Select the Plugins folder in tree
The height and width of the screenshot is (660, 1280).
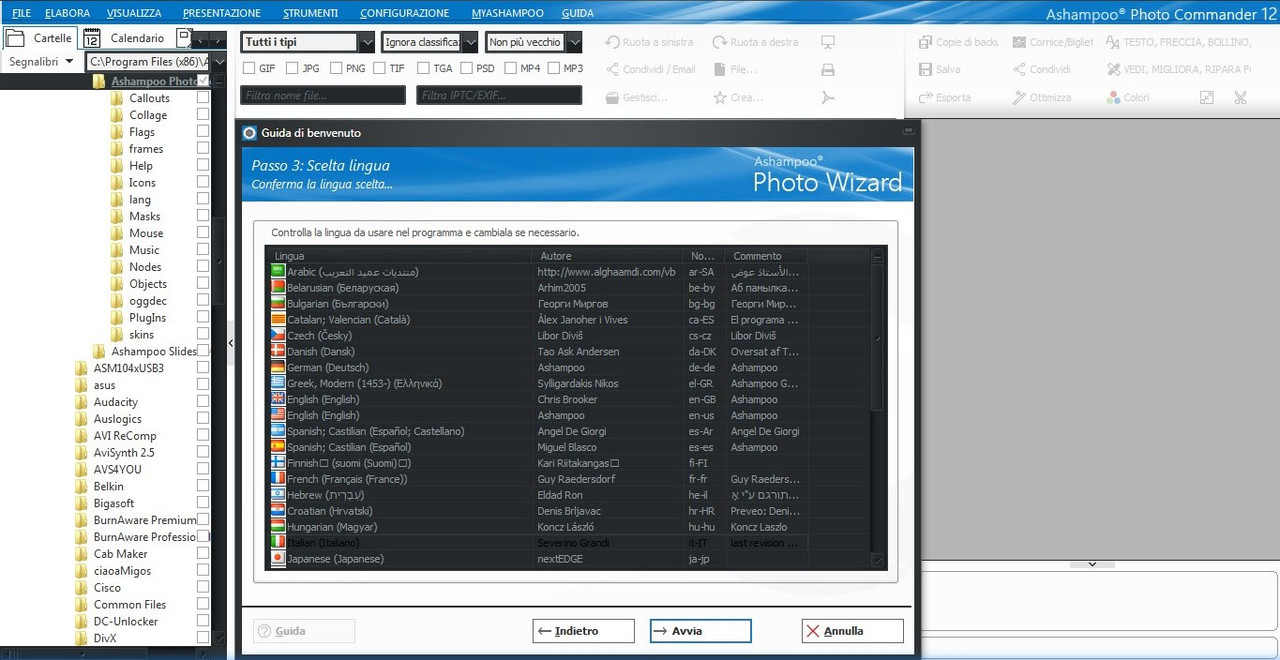click(x=147, y=317)
